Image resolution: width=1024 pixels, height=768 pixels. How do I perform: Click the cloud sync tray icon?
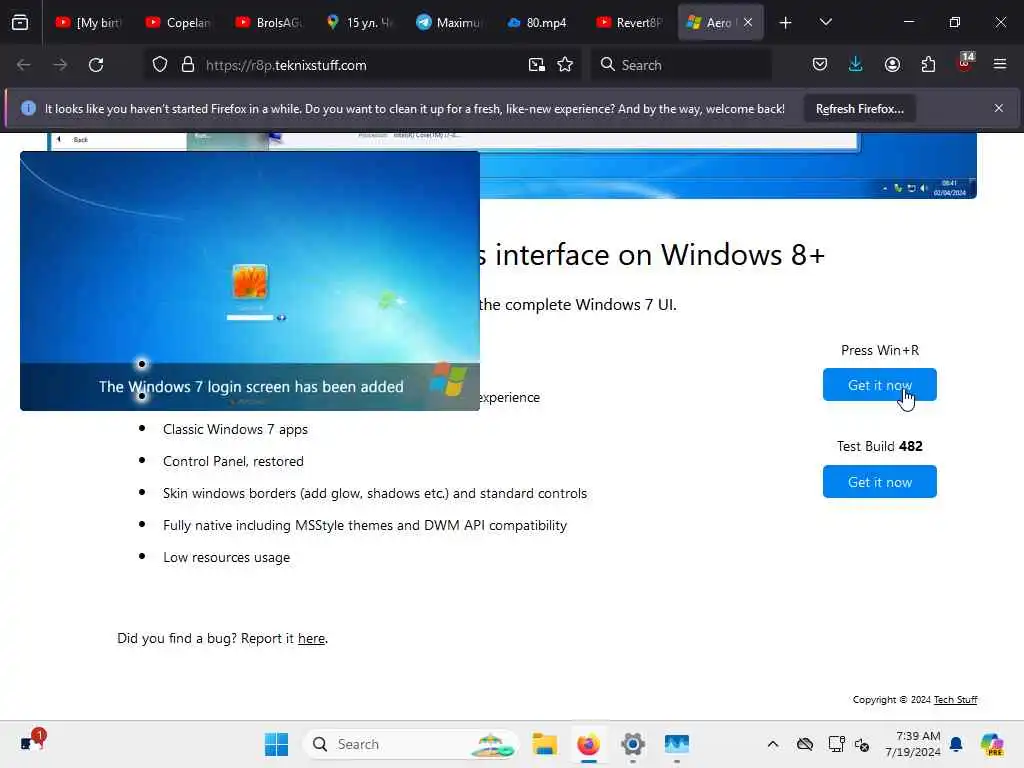(x=805, y=744)
